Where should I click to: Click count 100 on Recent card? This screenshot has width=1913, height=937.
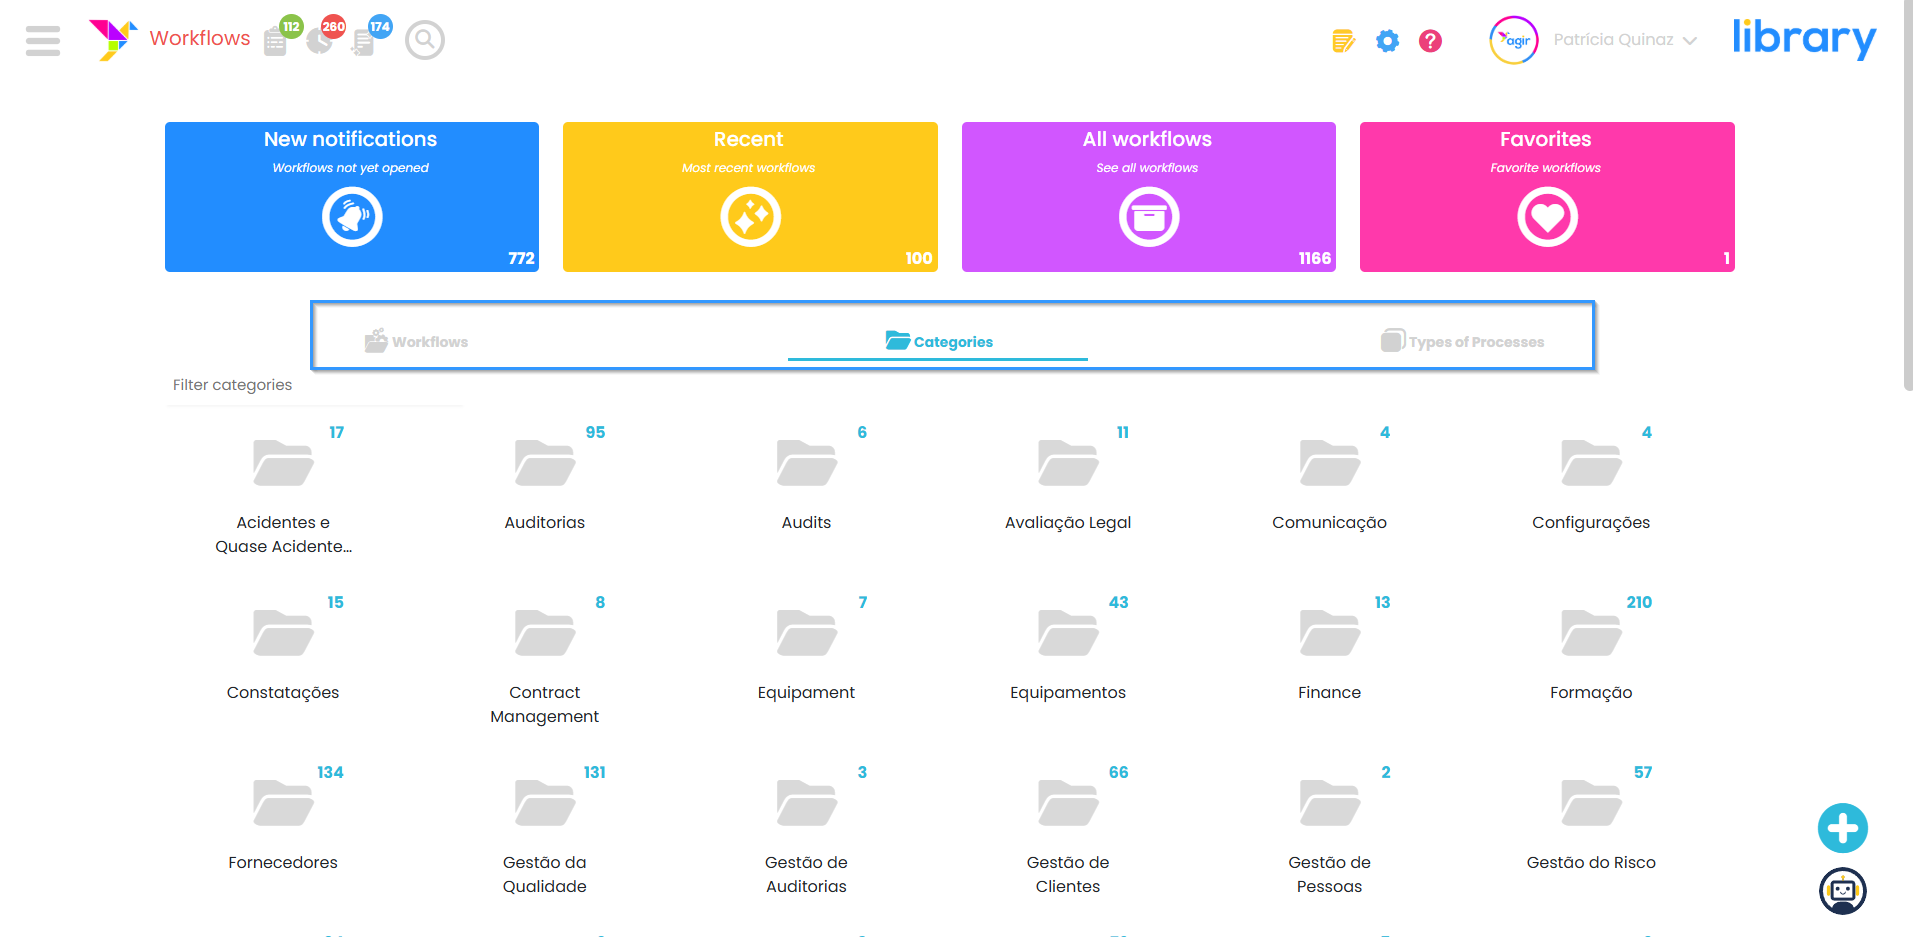coord(919,258)
